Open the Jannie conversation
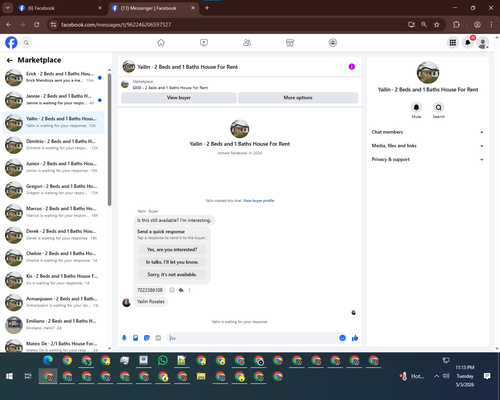 point(54,100)
